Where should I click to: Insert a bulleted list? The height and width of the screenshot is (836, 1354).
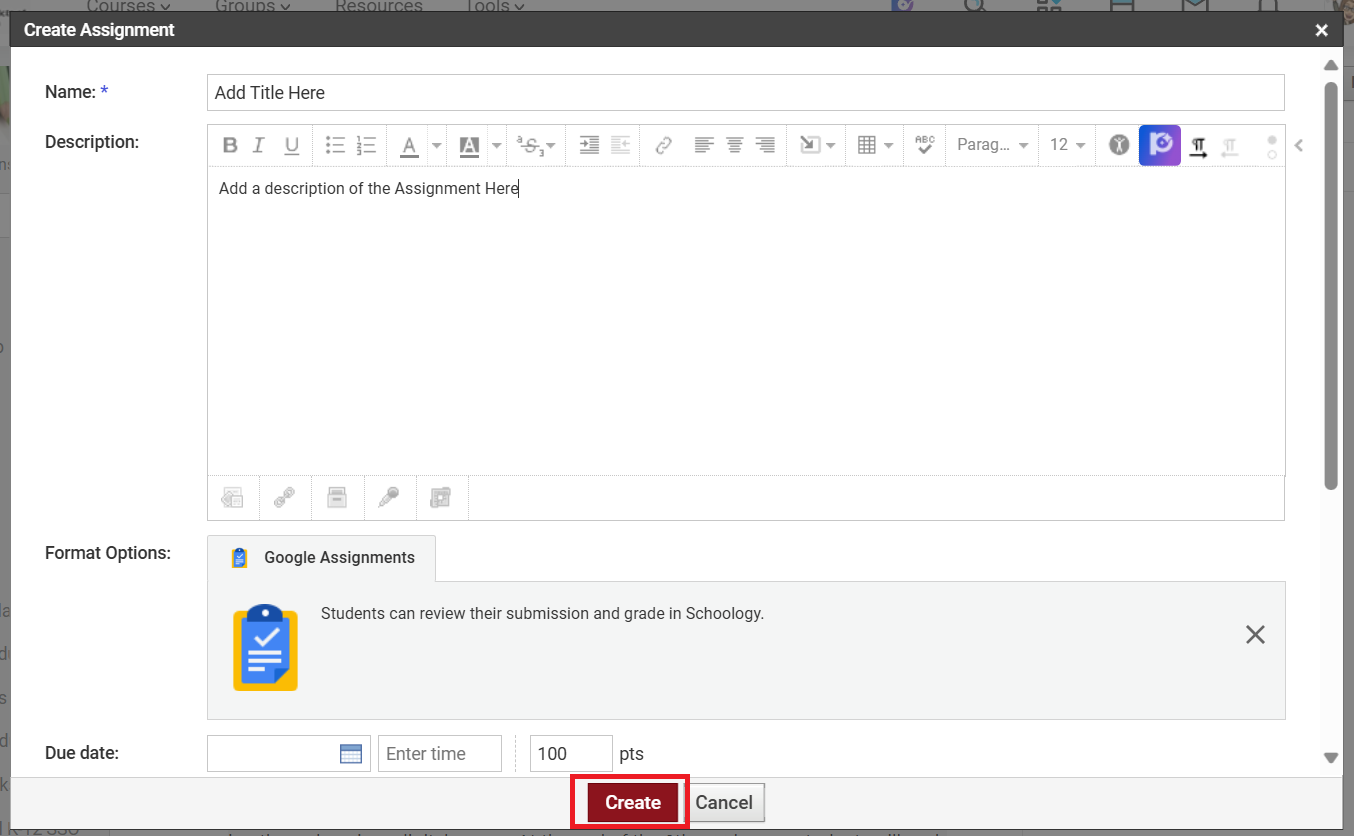335,146
